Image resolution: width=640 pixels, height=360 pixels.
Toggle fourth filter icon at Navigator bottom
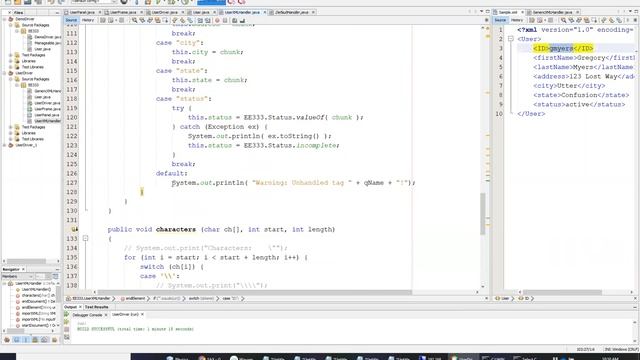click(35, 340)
